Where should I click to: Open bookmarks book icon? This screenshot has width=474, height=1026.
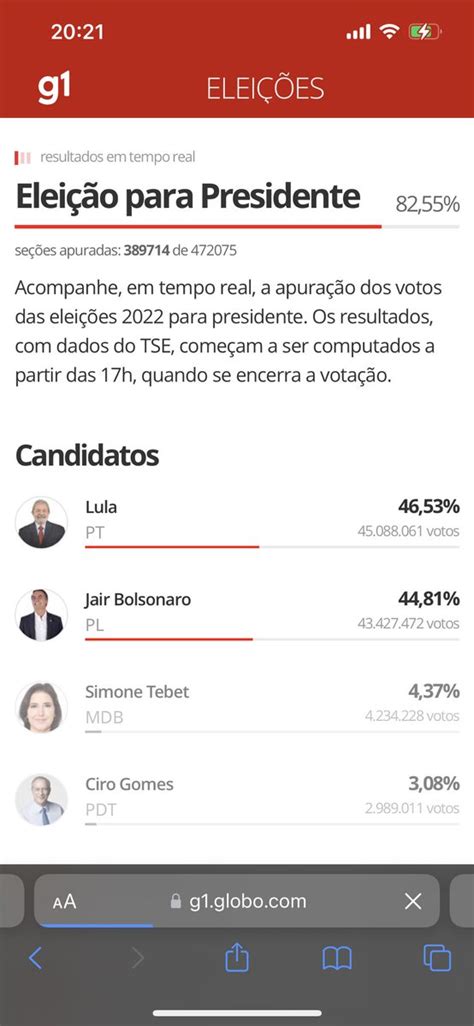pos(337,959)
